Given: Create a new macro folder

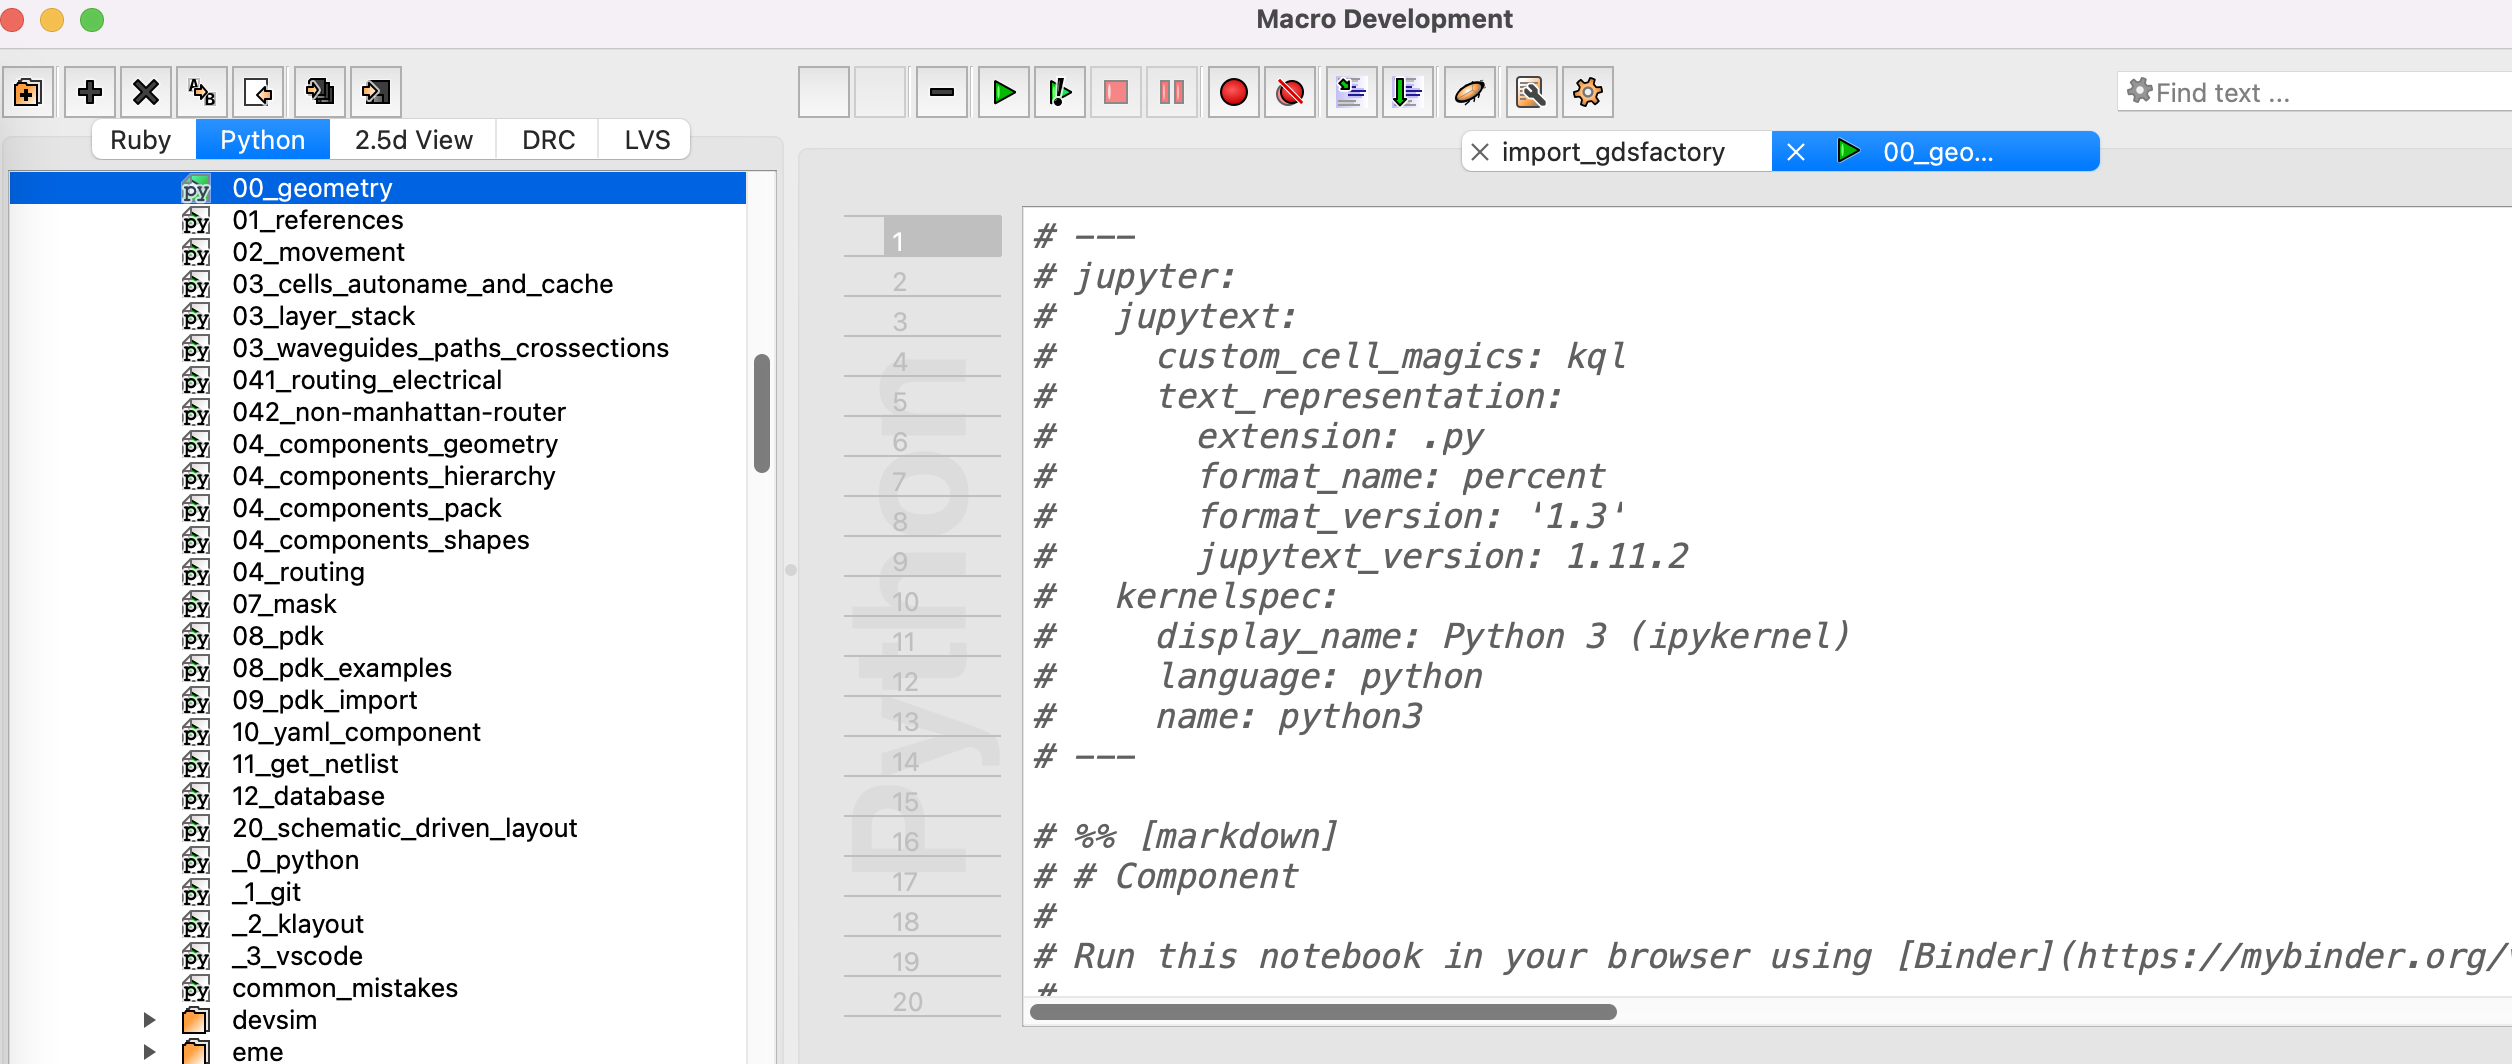Looking at the screenshot, I should pos(27,92).
